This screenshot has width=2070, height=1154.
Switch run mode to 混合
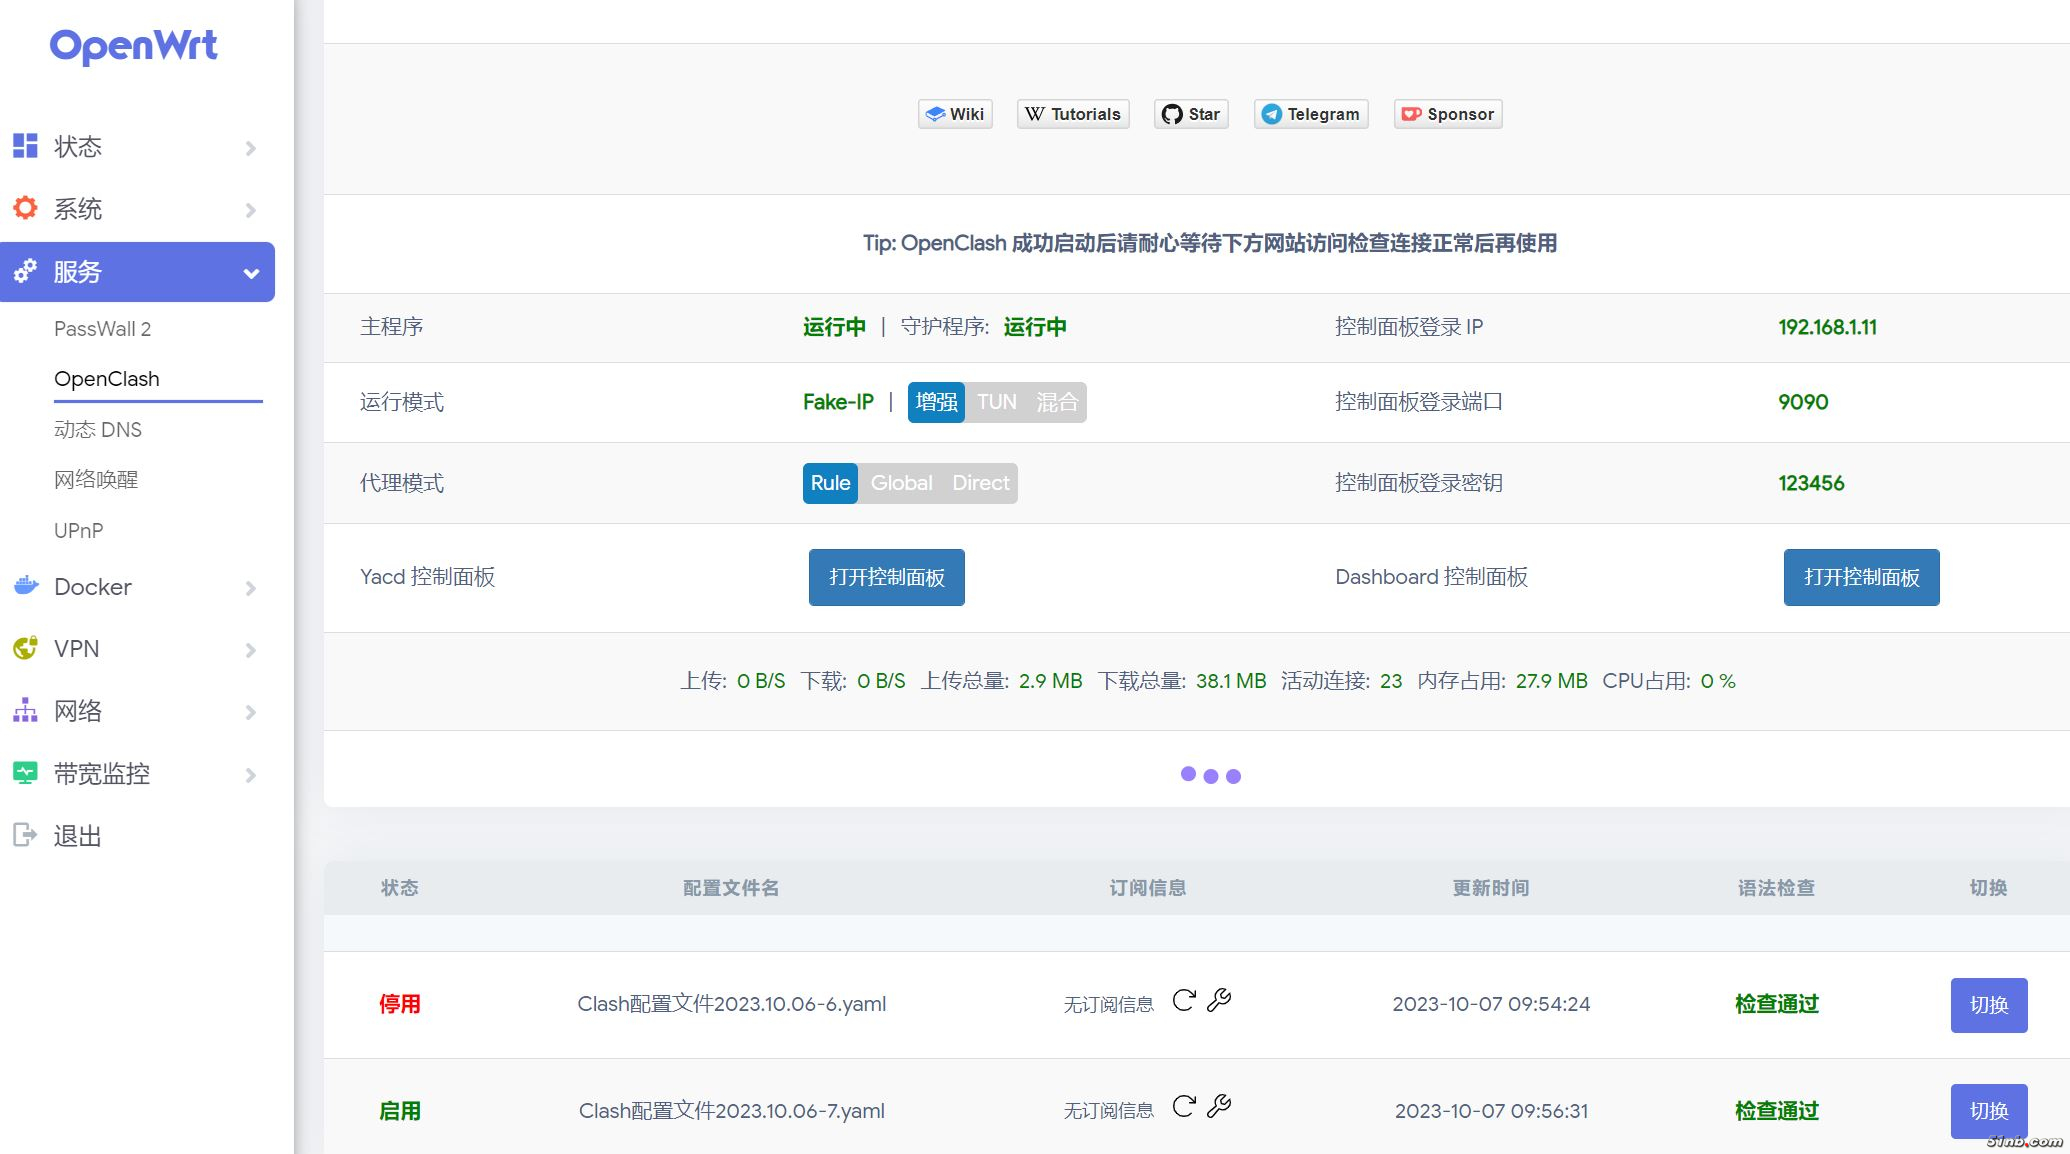pyautogui.click(x=1057, y=402)
